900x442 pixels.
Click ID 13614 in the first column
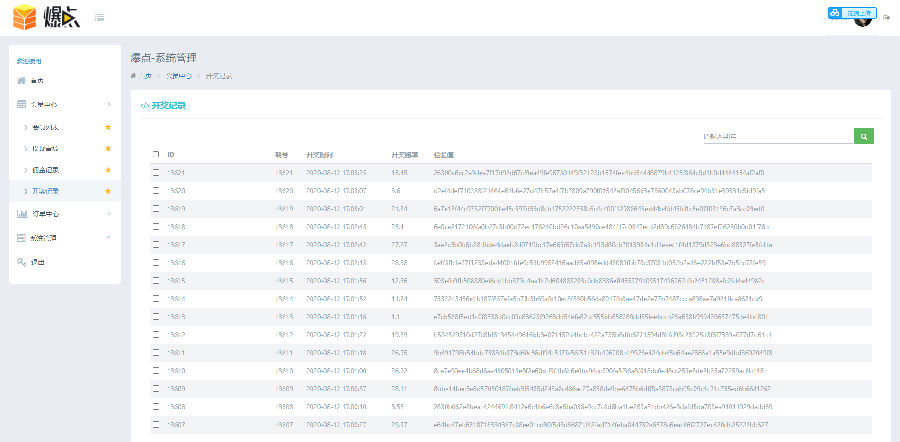176,299
